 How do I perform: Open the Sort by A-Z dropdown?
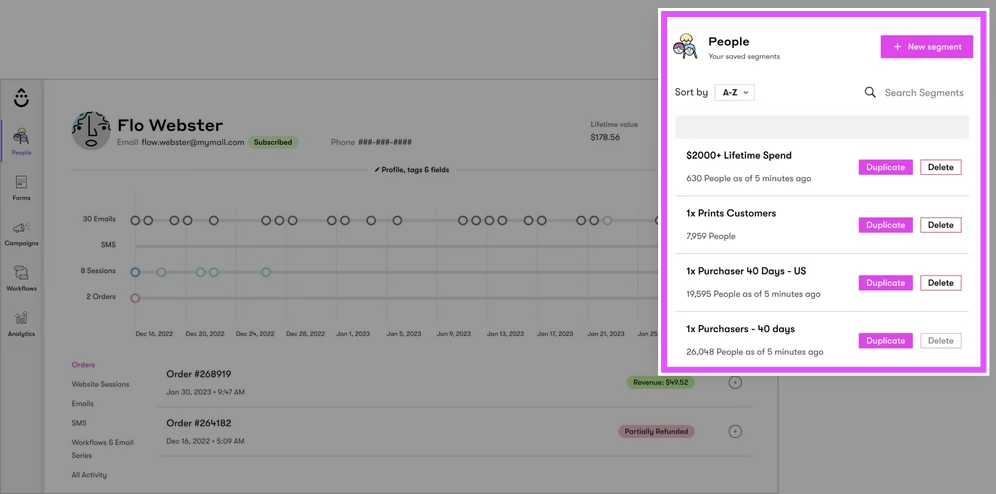[x=734, y=93]
